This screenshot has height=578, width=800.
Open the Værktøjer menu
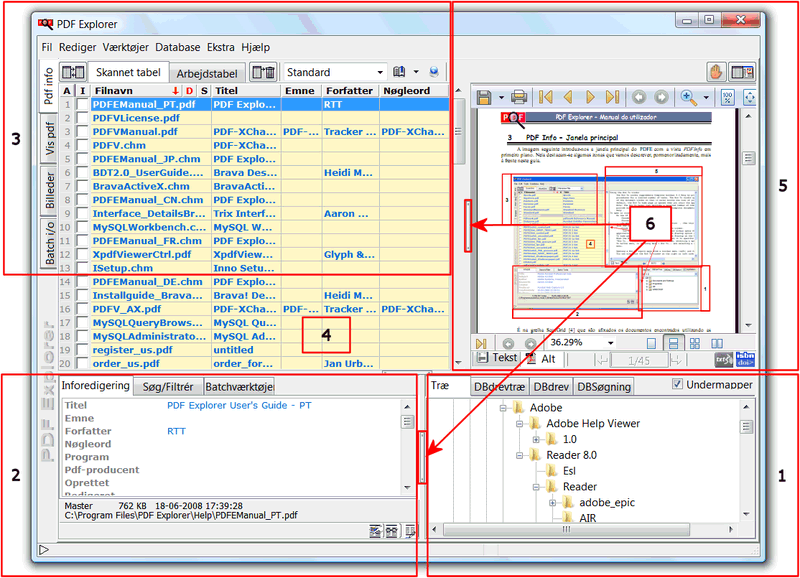tap(125, 47)
